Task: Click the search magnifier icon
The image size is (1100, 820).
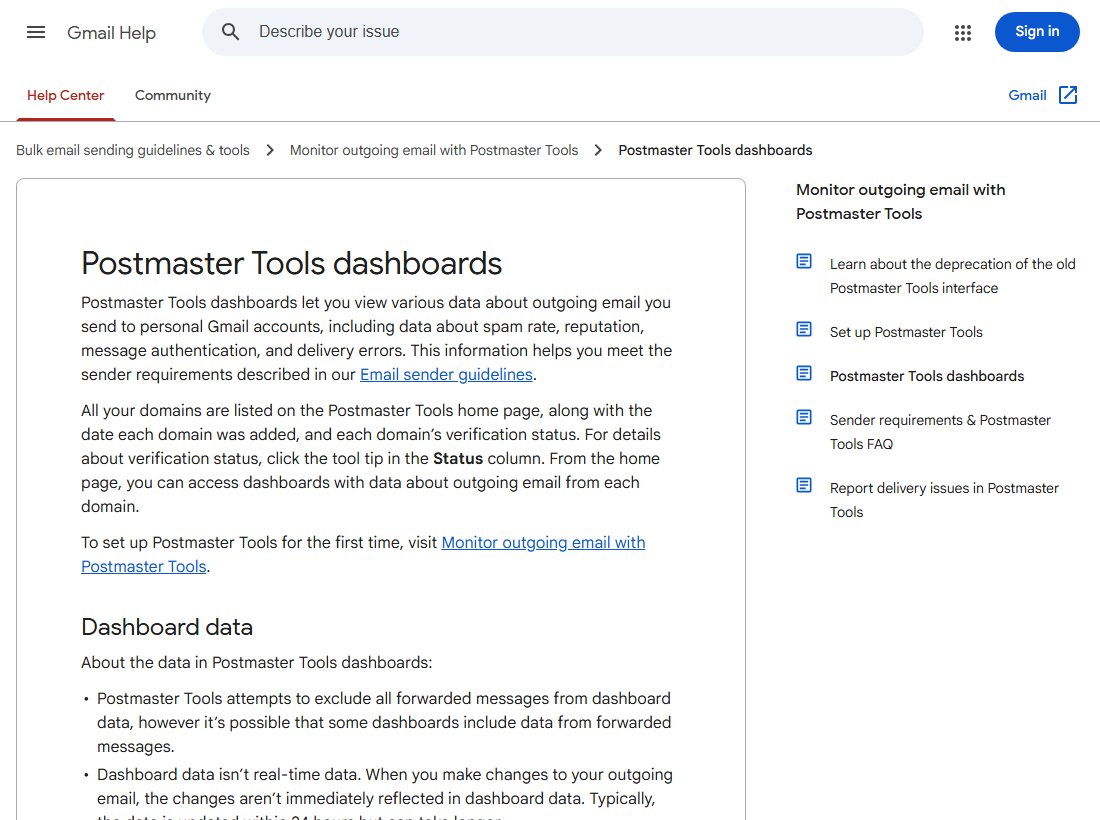Action: pos(230,32)
